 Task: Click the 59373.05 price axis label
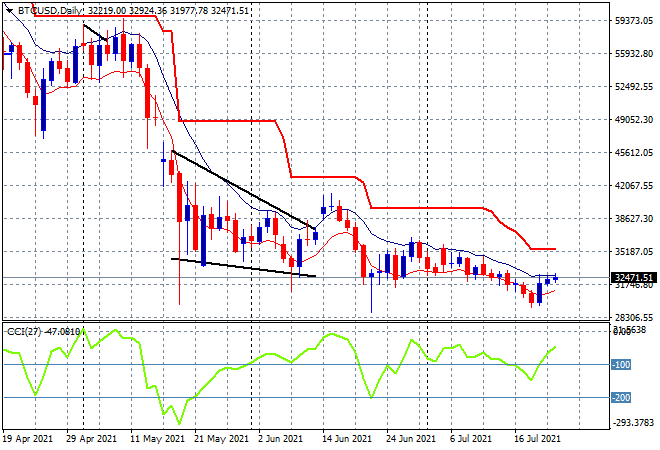pos(634,21)
